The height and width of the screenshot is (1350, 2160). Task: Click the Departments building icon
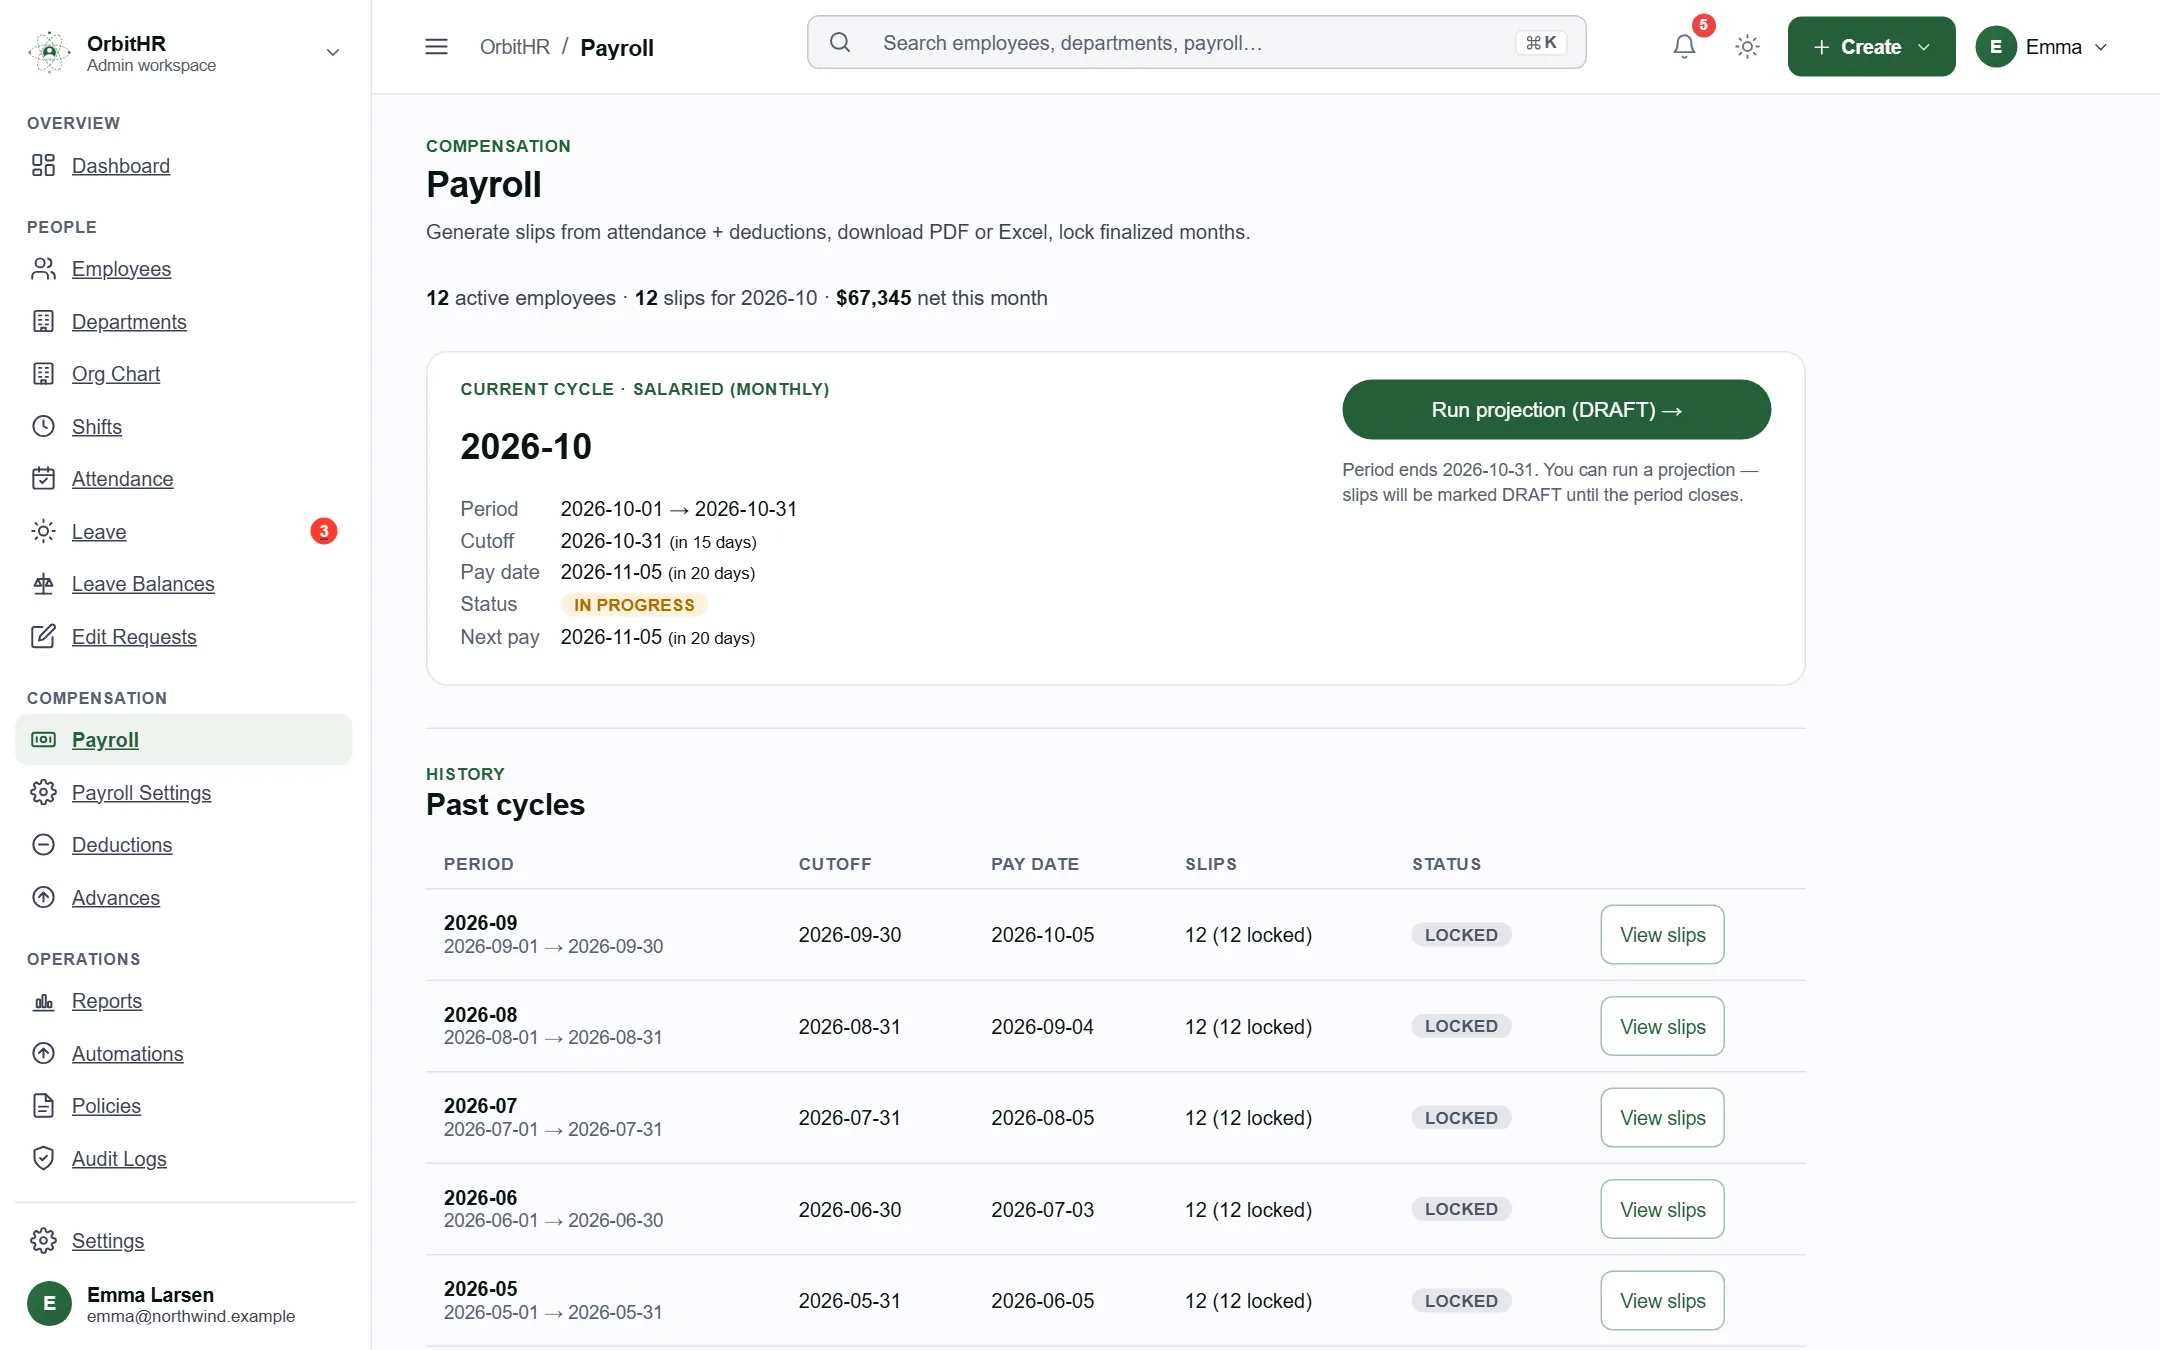(43, 321)
